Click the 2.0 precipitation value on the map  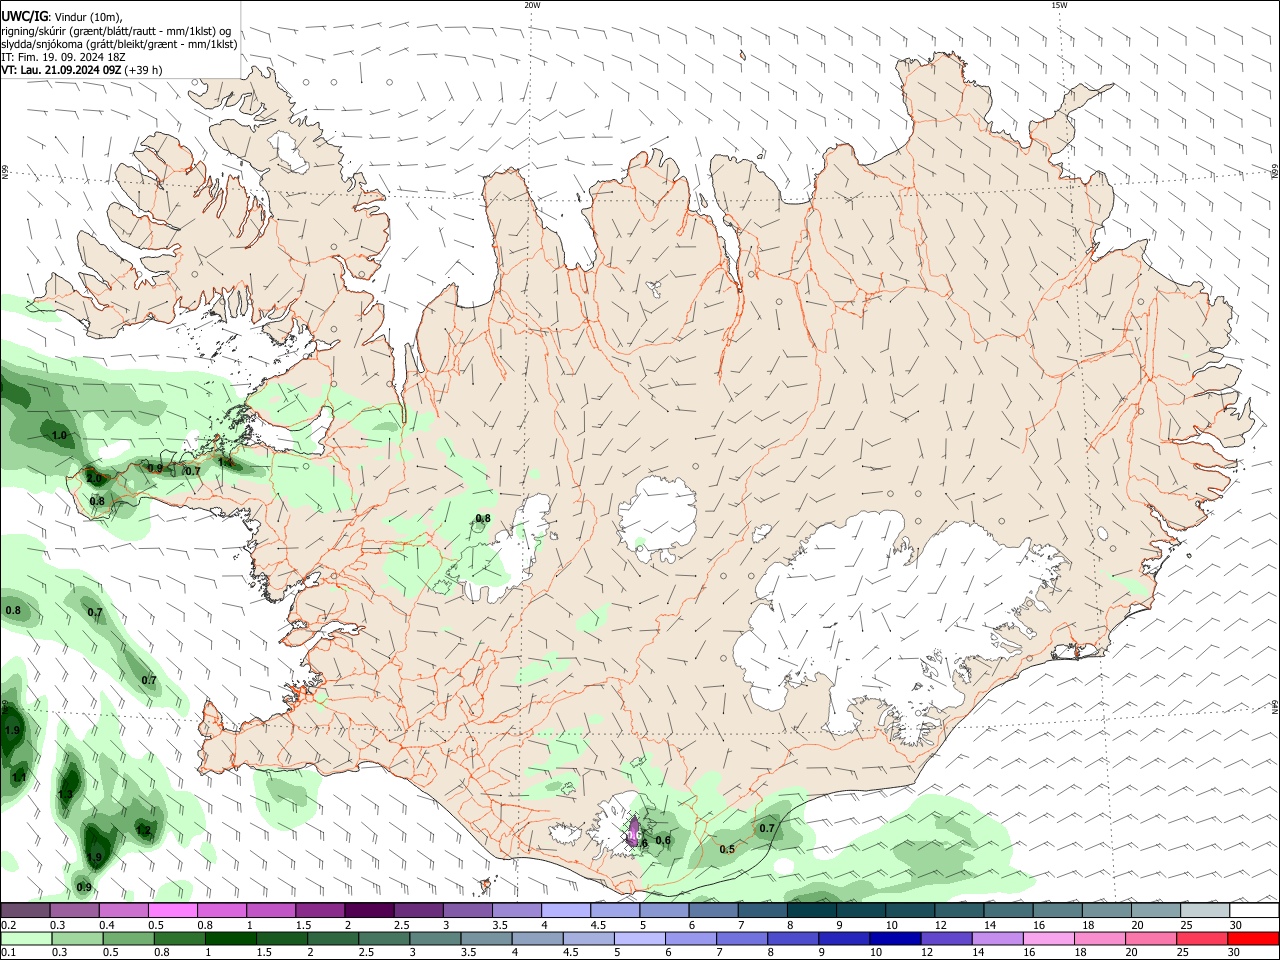click(93, 478)
